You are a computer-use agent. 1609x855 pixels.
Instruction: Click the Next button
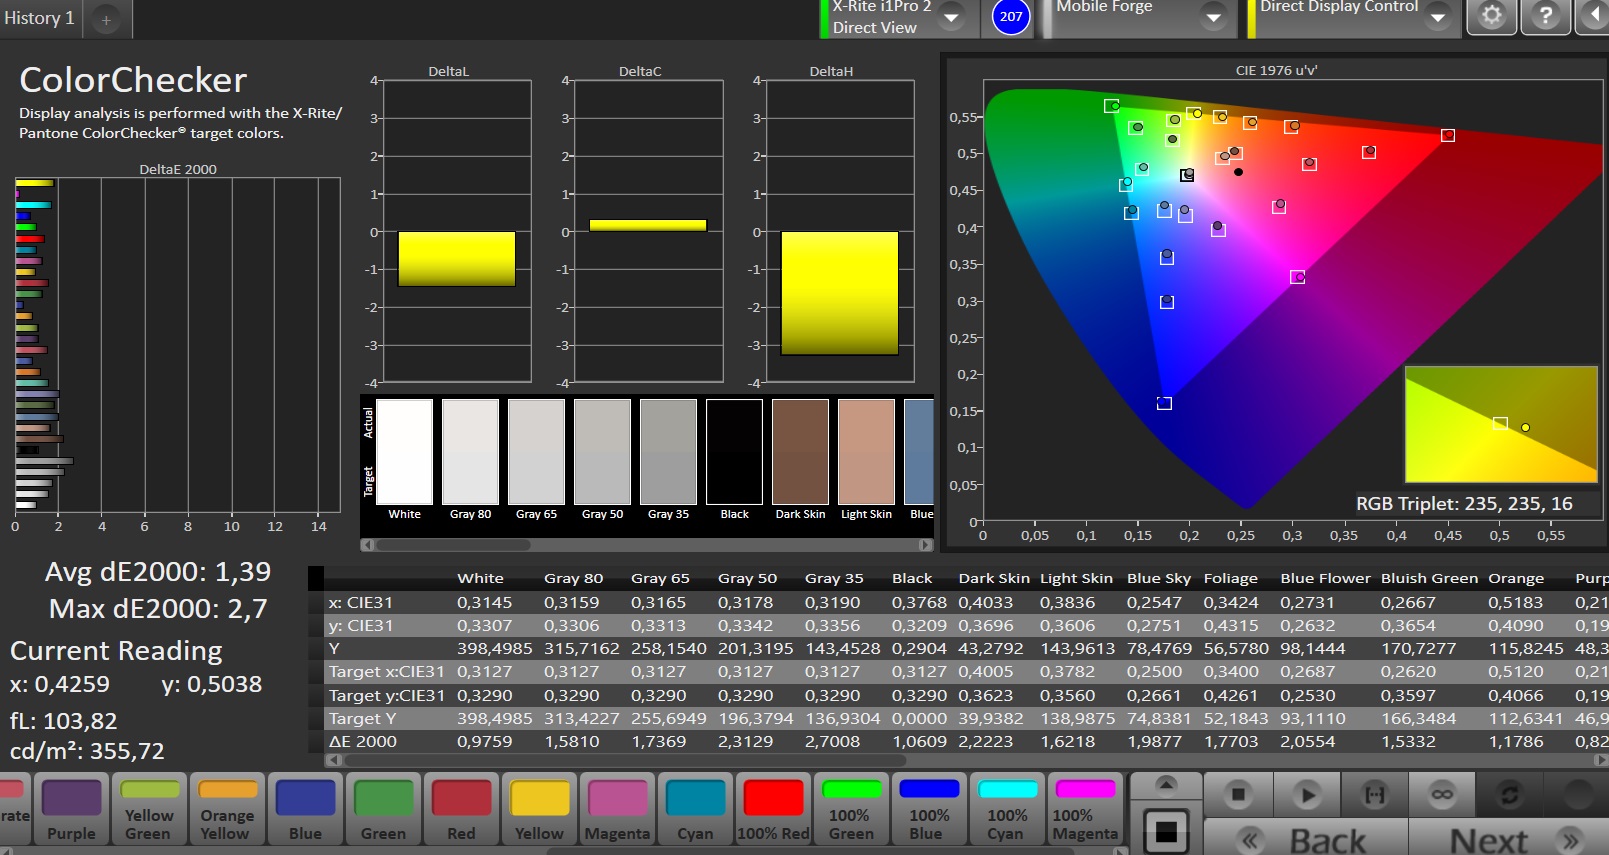coord(1509,840)
